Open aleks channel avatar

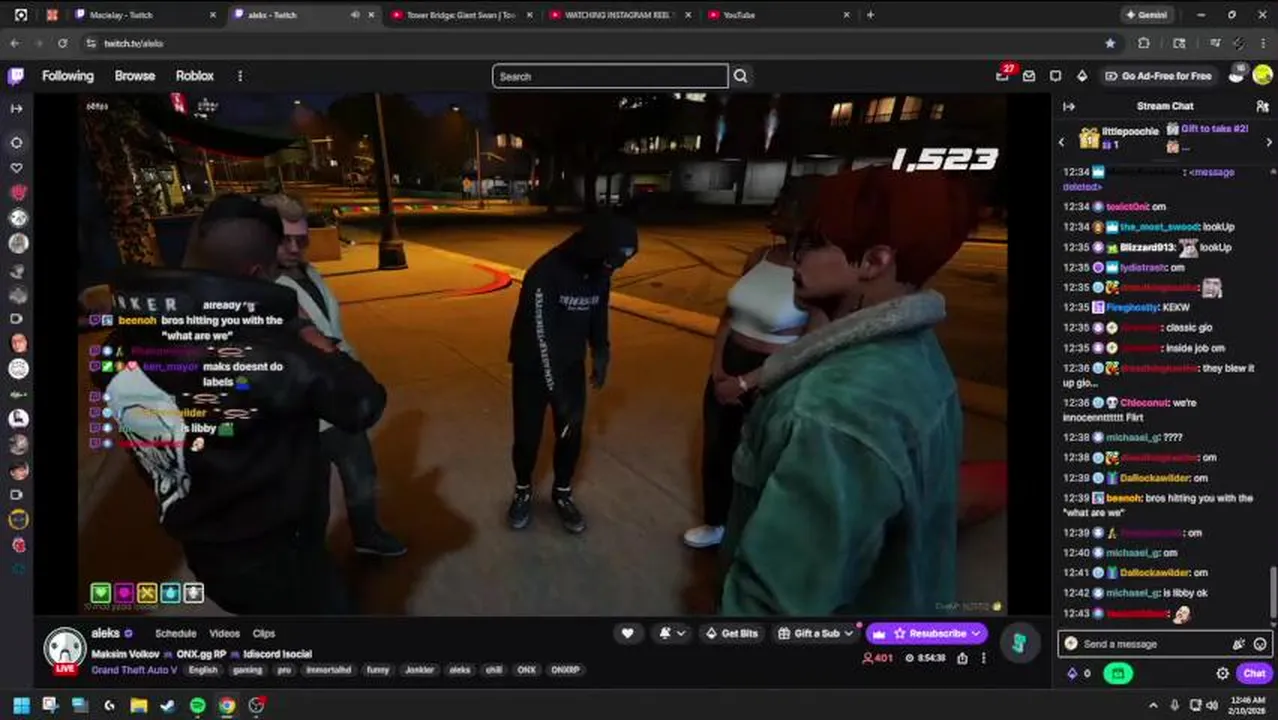click(x=65, y=650)
